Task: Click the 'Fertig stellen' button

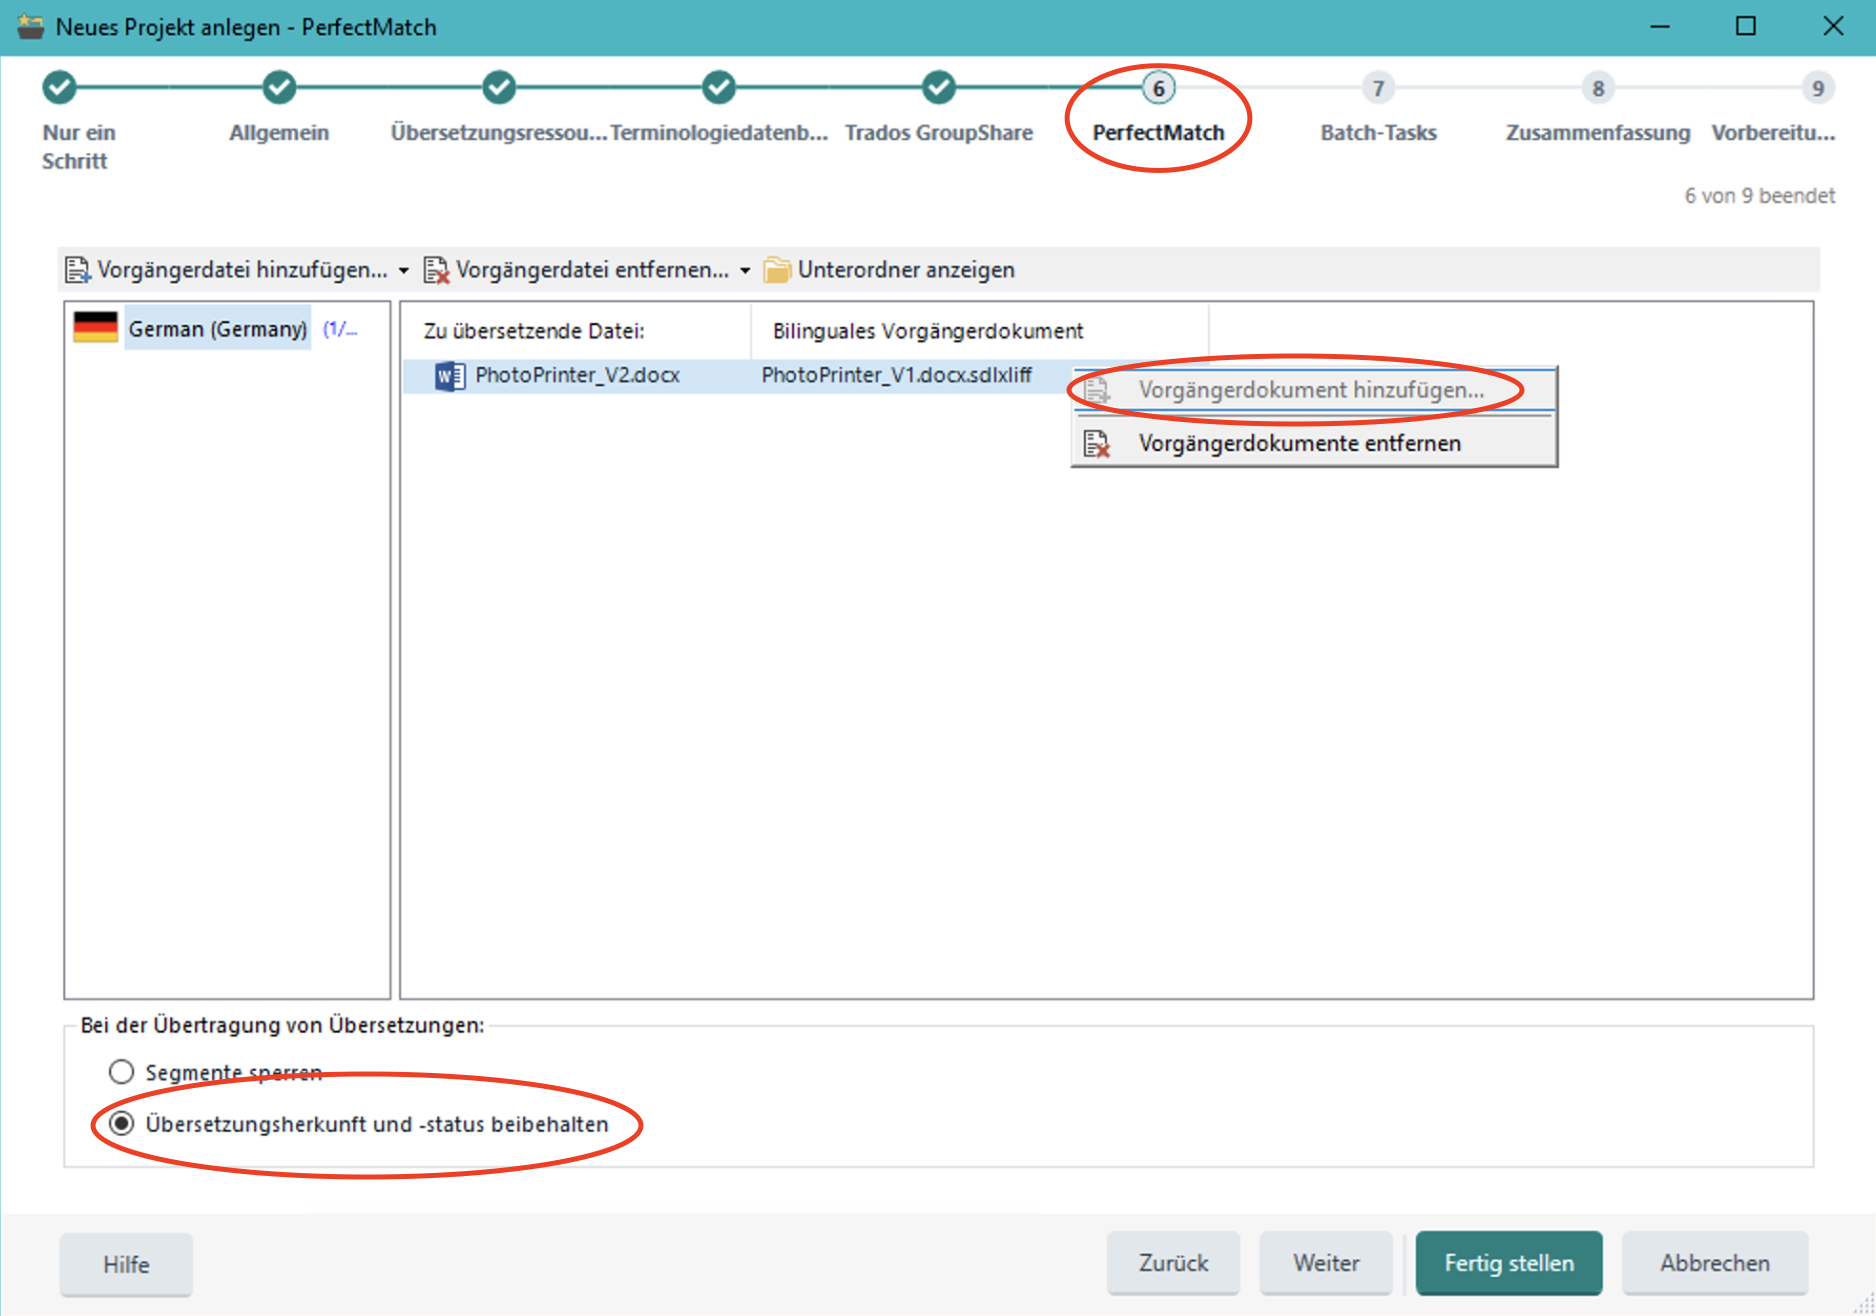Action: click(1509, 1263)
